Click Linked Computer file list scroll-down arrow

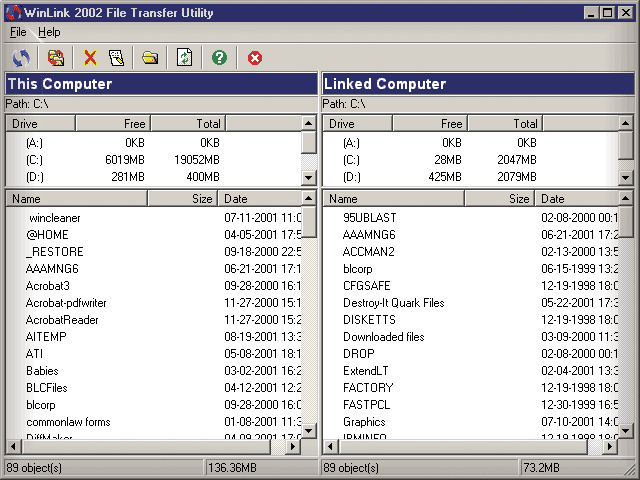626,431
